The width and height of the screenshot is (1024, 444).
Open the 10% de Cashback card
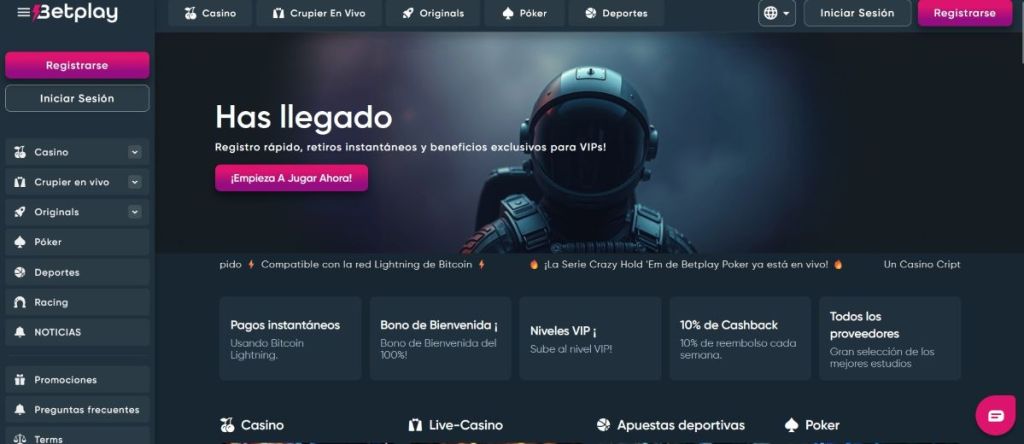740,338
